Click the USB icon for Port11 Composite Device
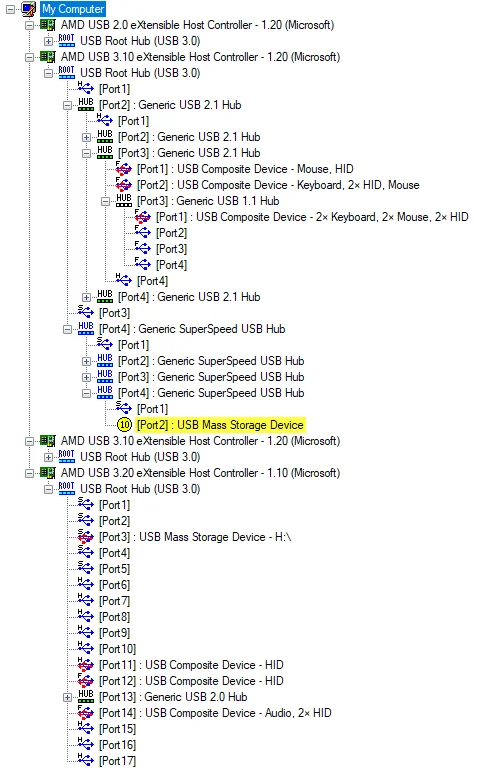 point(85,664)
